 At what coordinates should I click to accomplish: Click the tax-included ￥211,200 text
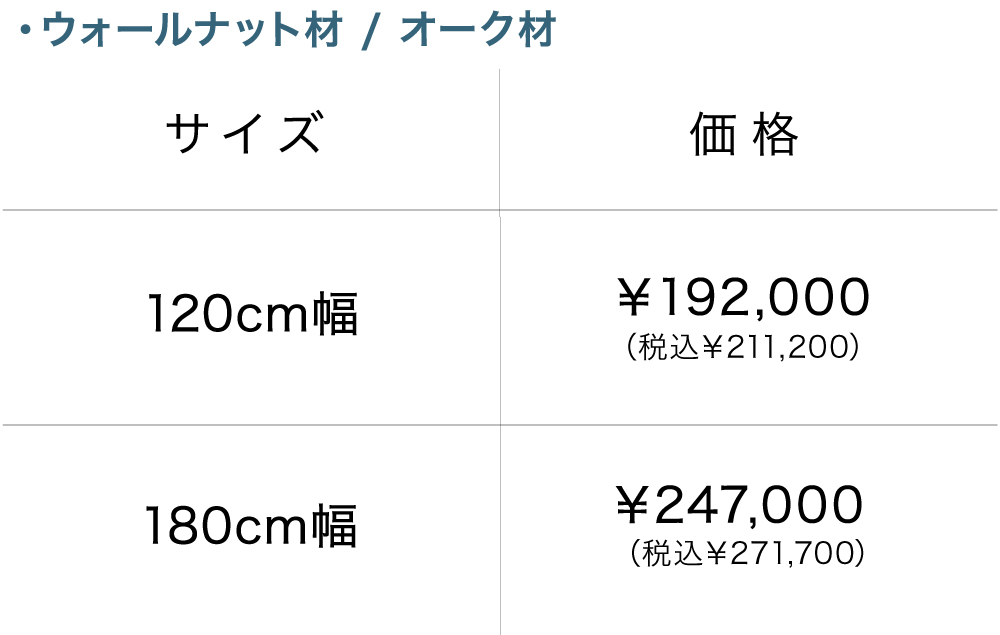[x=743, y=347]
